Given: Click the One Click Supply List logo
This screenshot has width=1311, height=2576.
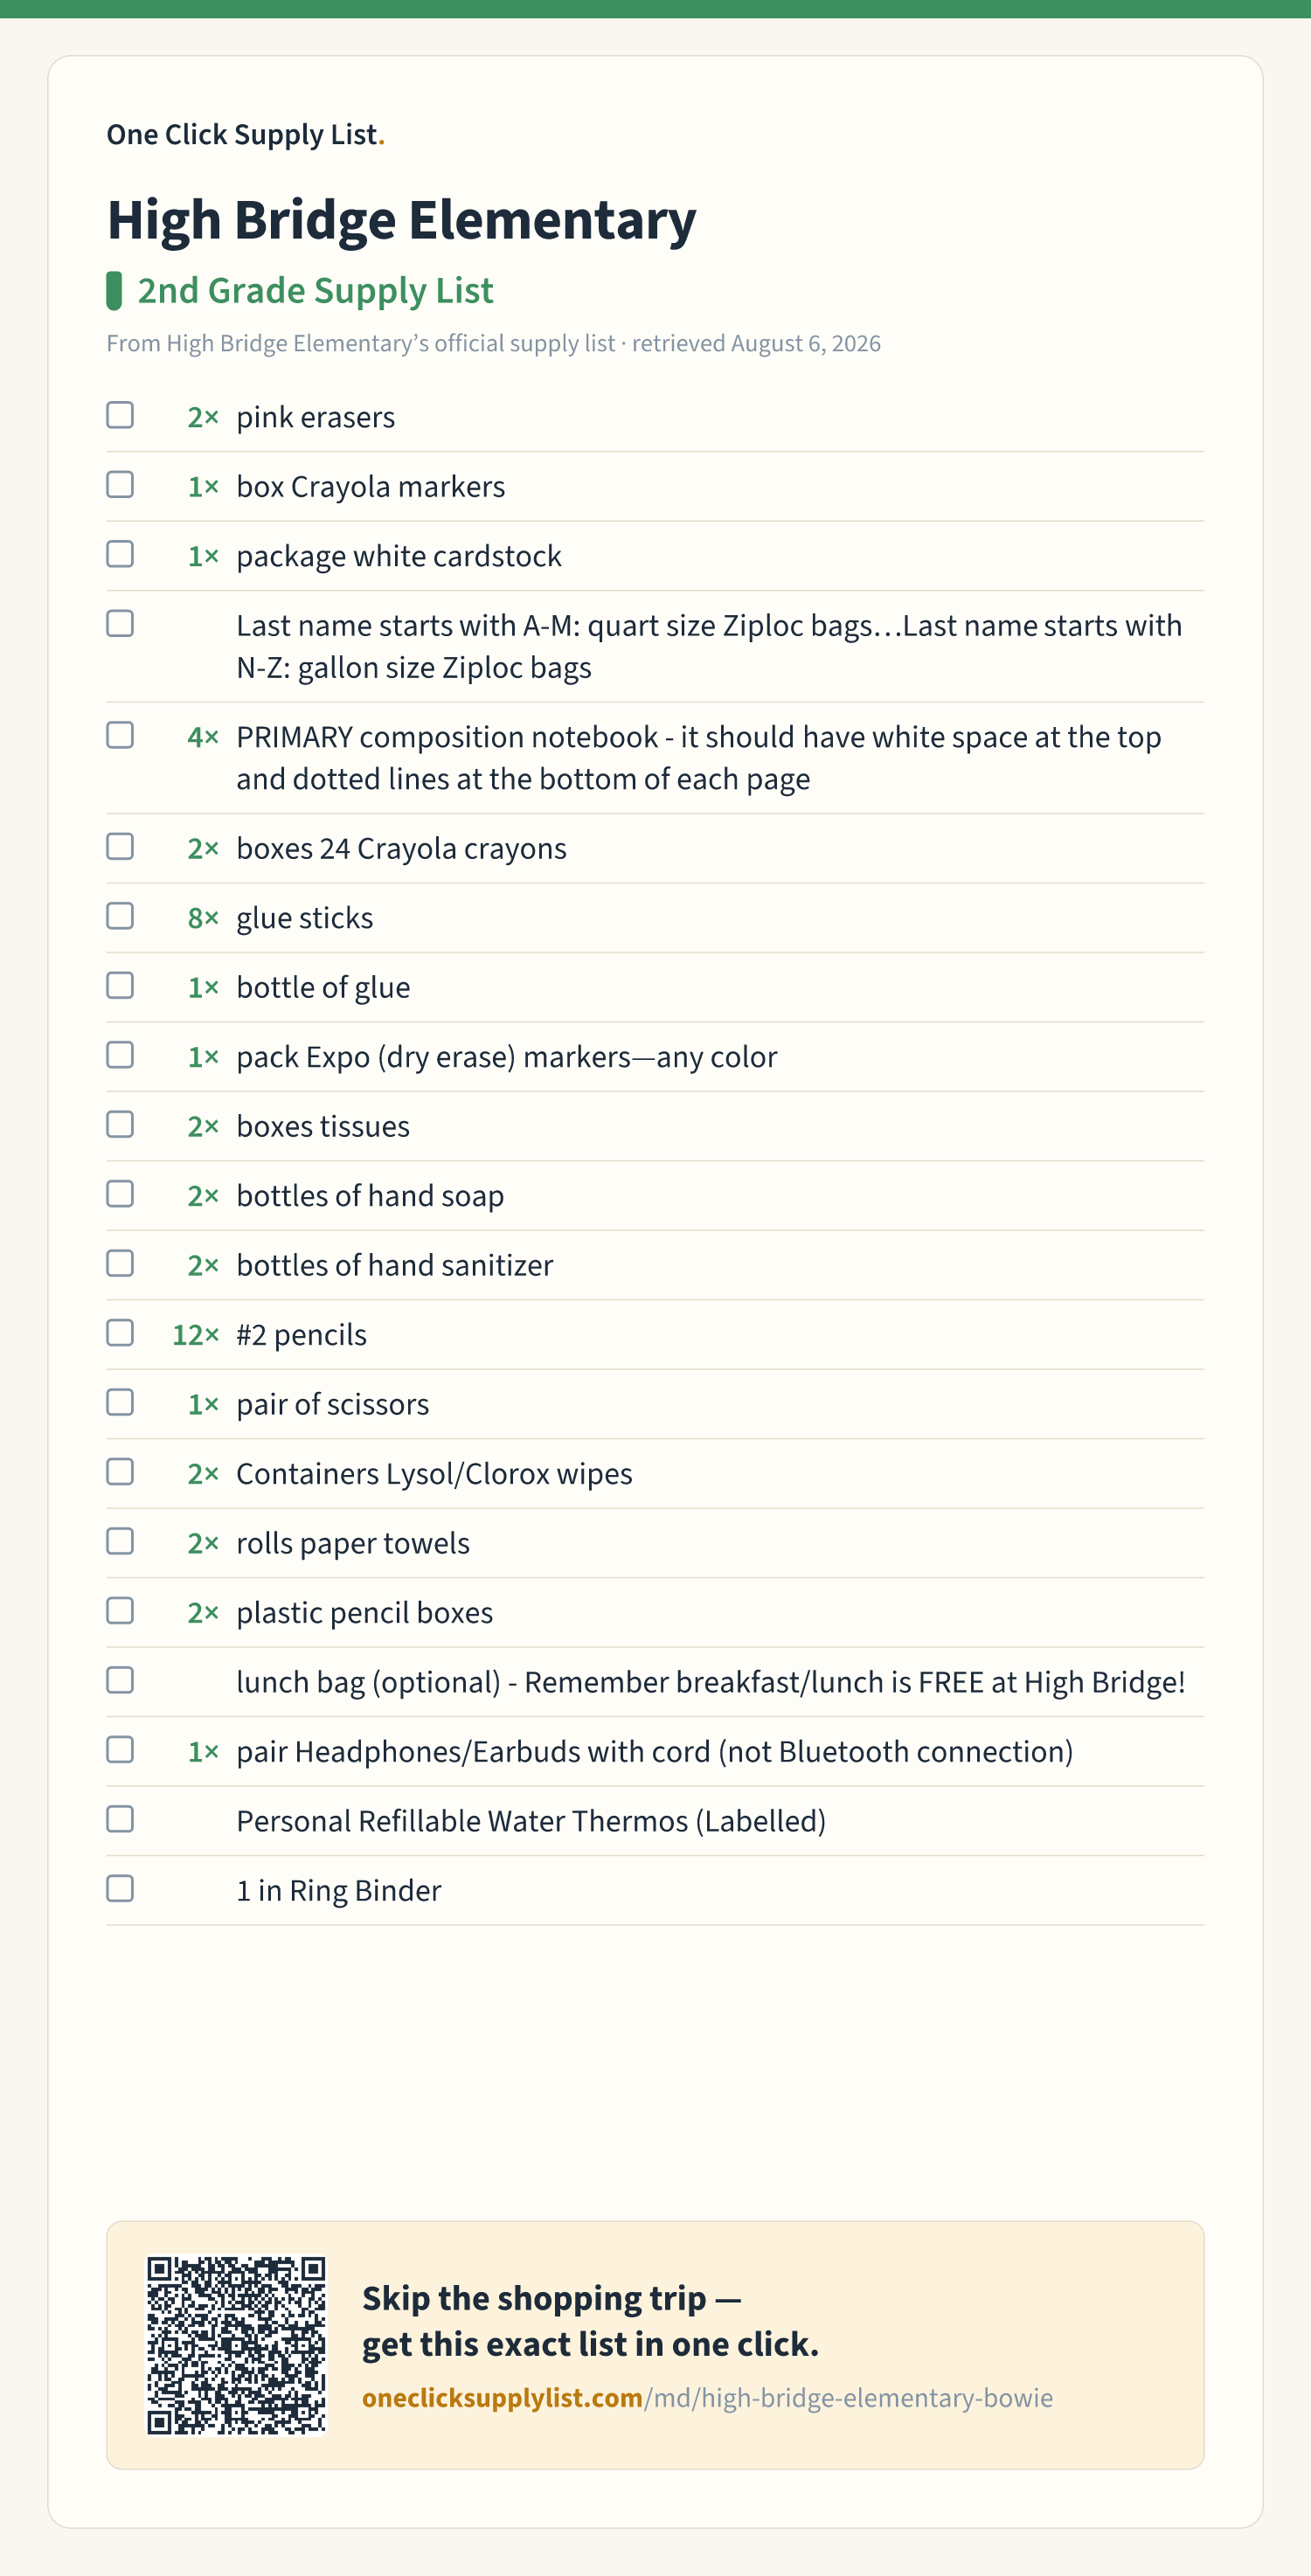Looking at the screenshot, I should (x=245, y=134).
